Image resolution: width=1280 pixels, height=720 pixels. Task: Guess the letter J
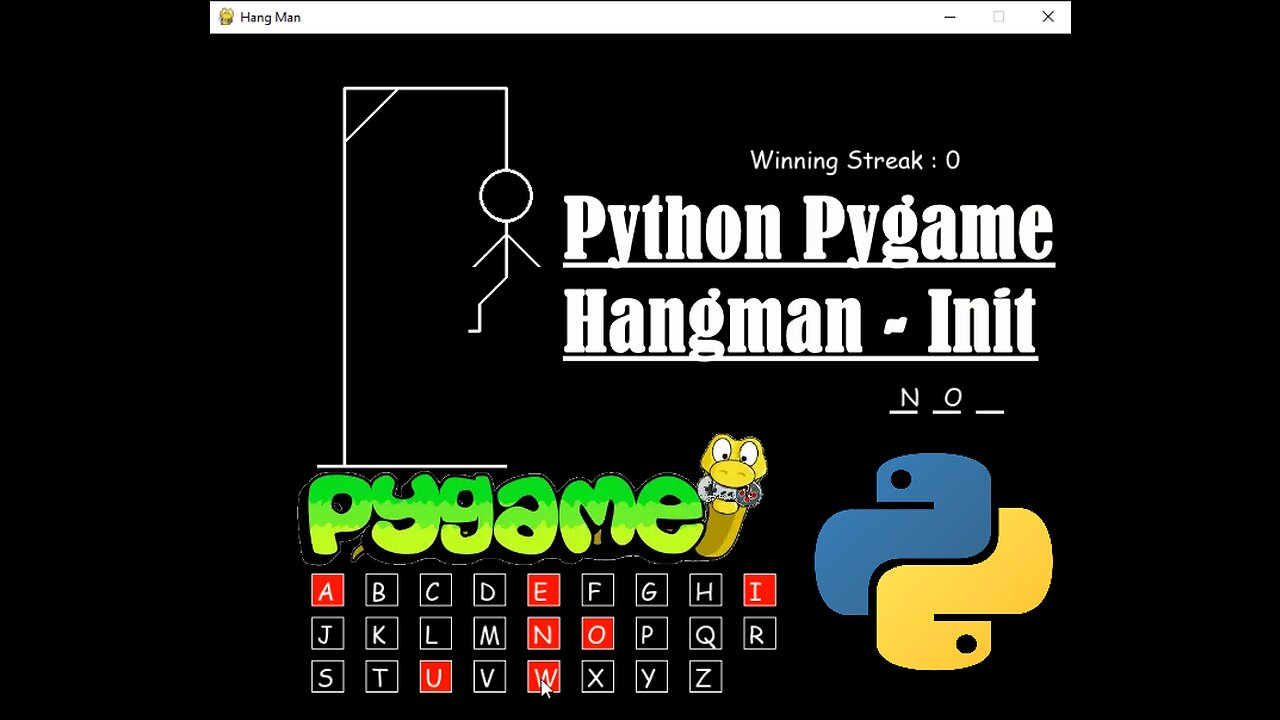327,634
